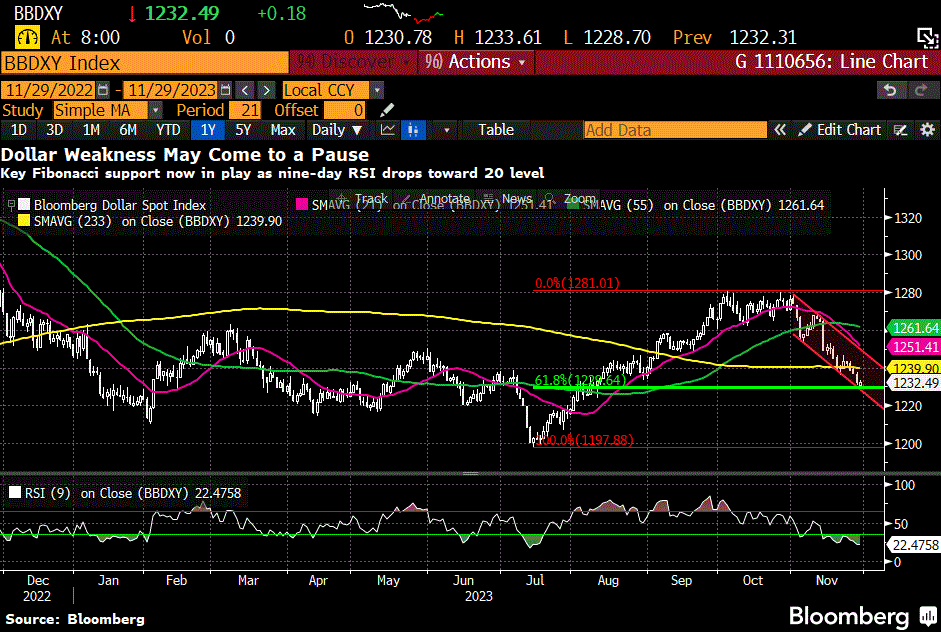Open chart settings gear icon
Image resolution: width=941 pixels, height=632 pixels.
[927, 130]
